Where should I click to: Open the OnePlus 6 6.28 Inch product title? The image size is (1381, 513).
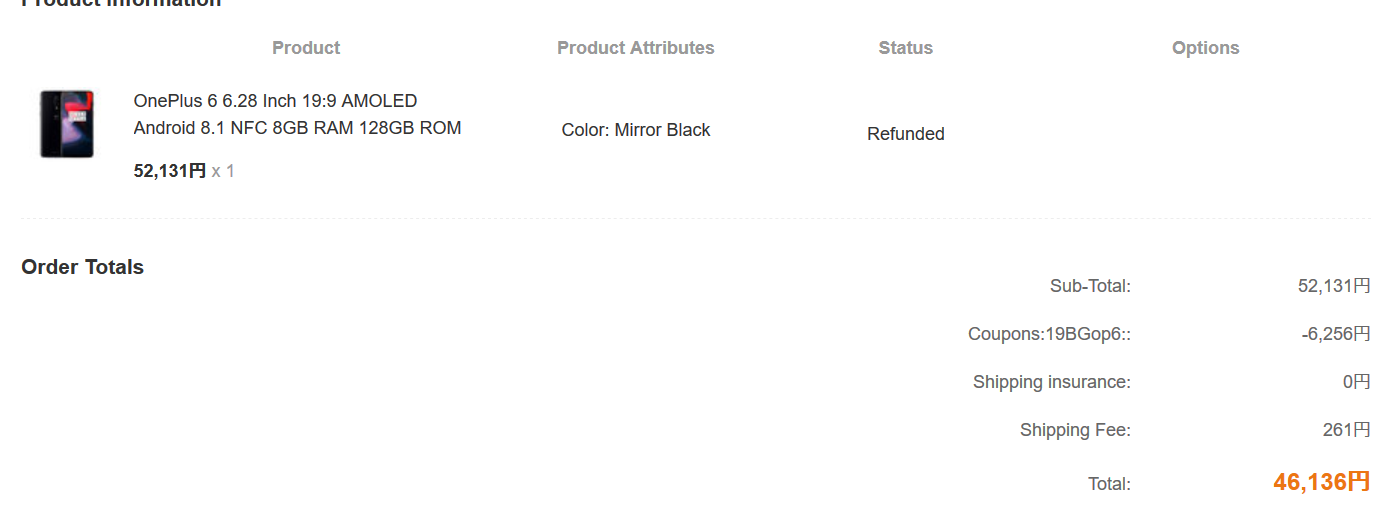(297, 115)
